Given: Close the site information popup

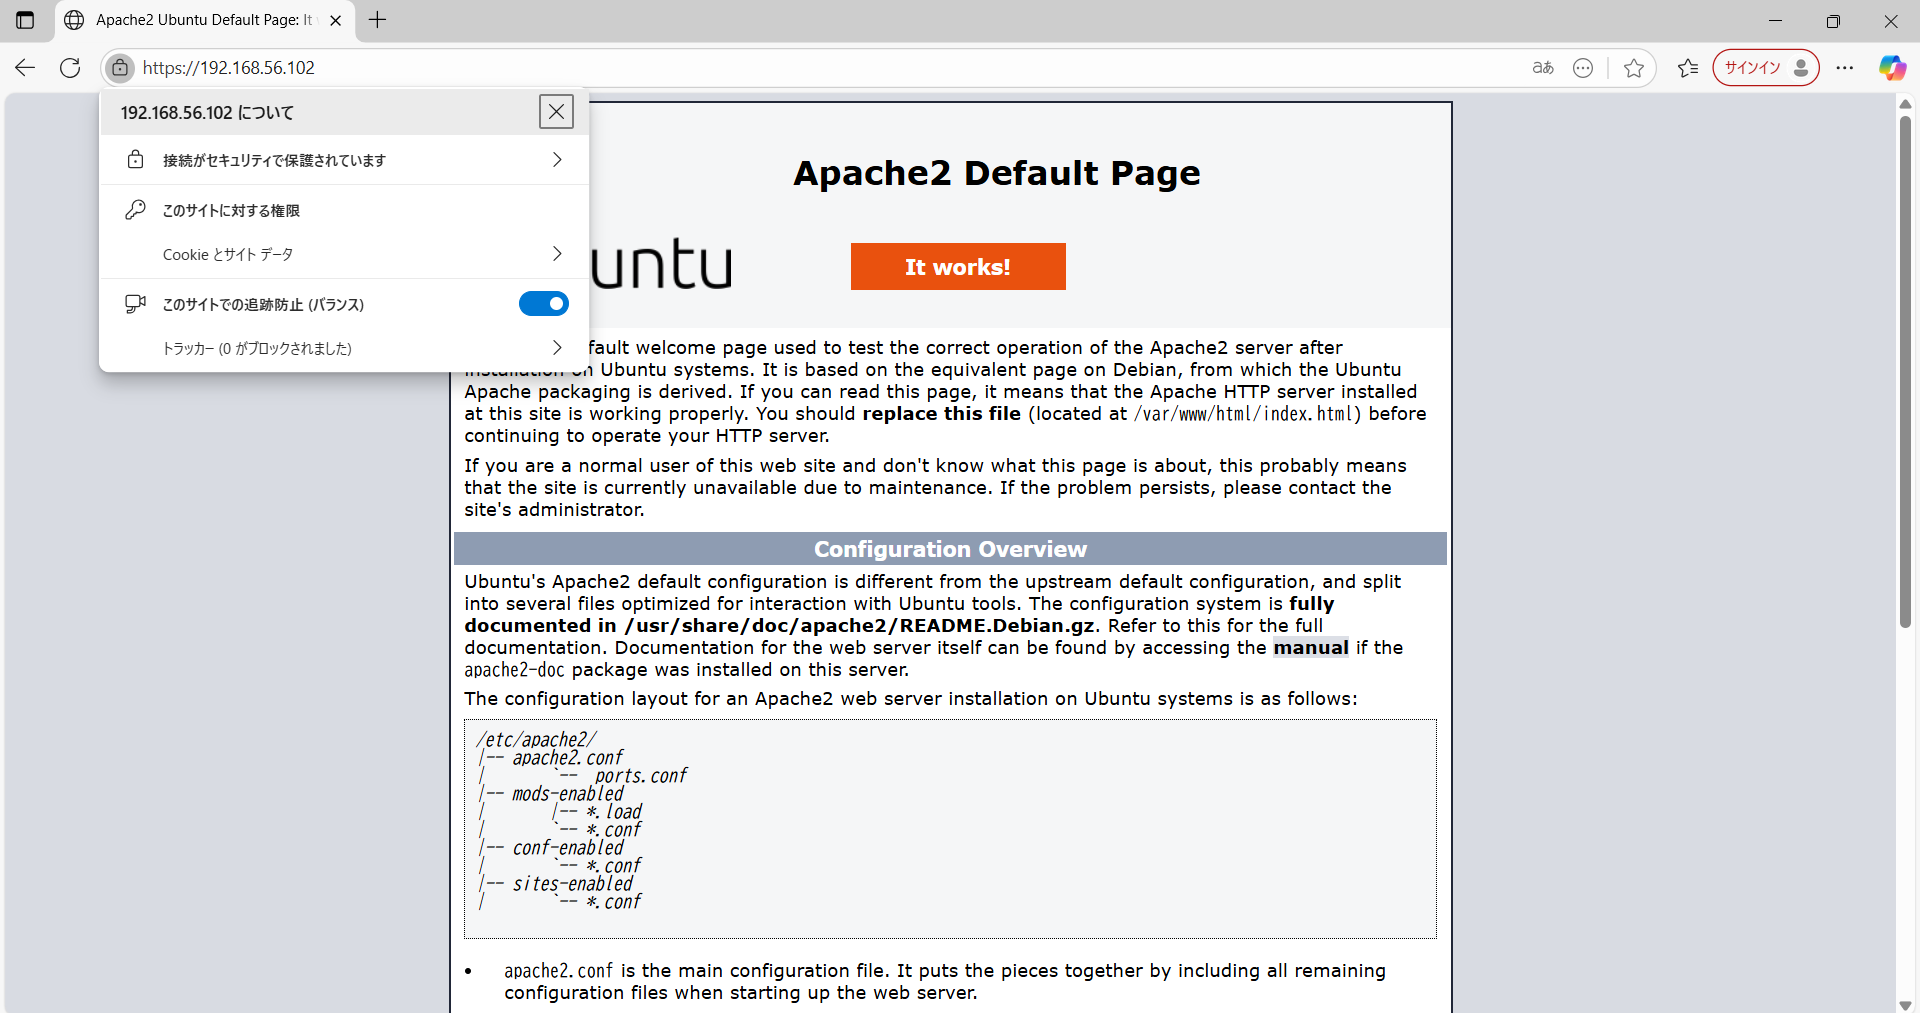Looking at the screenshot, I should click(x=556, y=112).
